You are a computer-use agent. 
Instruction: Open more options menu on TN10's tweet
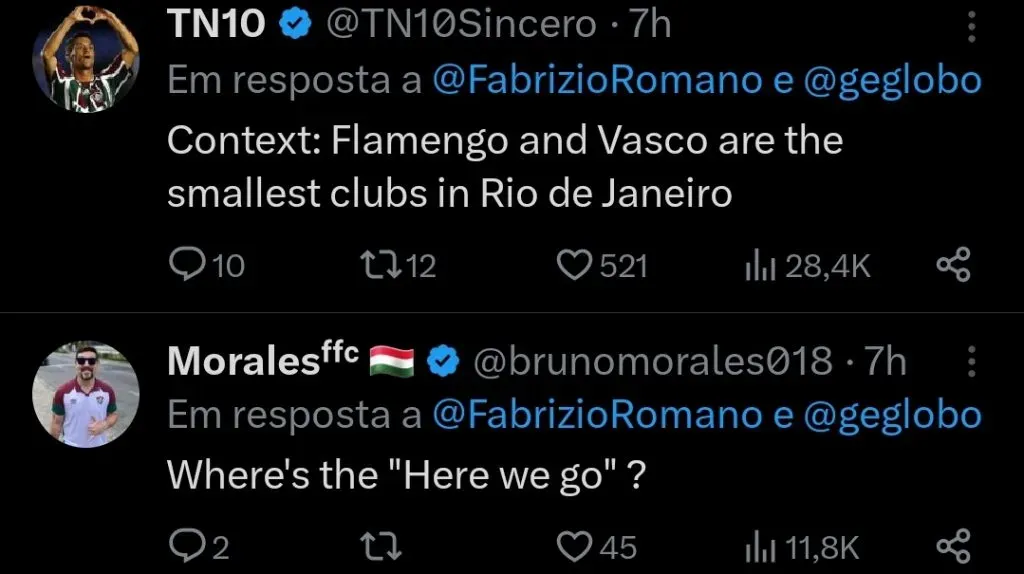tap(971, 27)
